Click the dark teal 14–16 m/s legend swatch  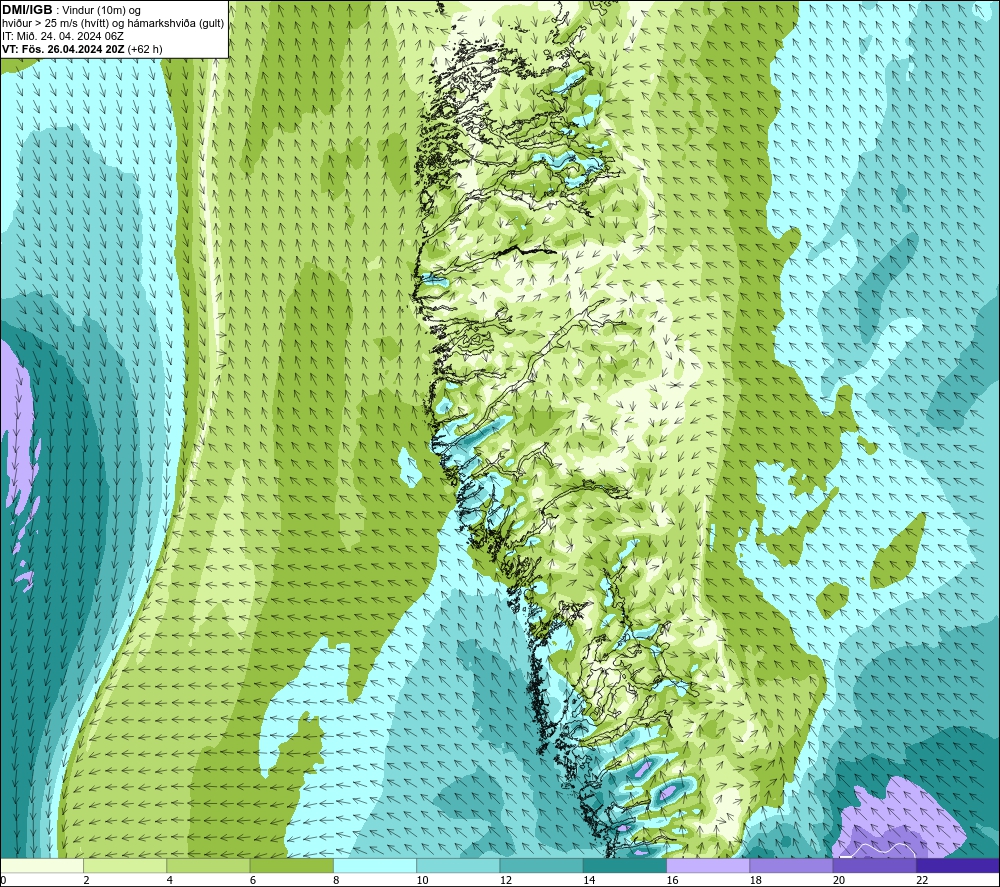(x=625, y=865)
